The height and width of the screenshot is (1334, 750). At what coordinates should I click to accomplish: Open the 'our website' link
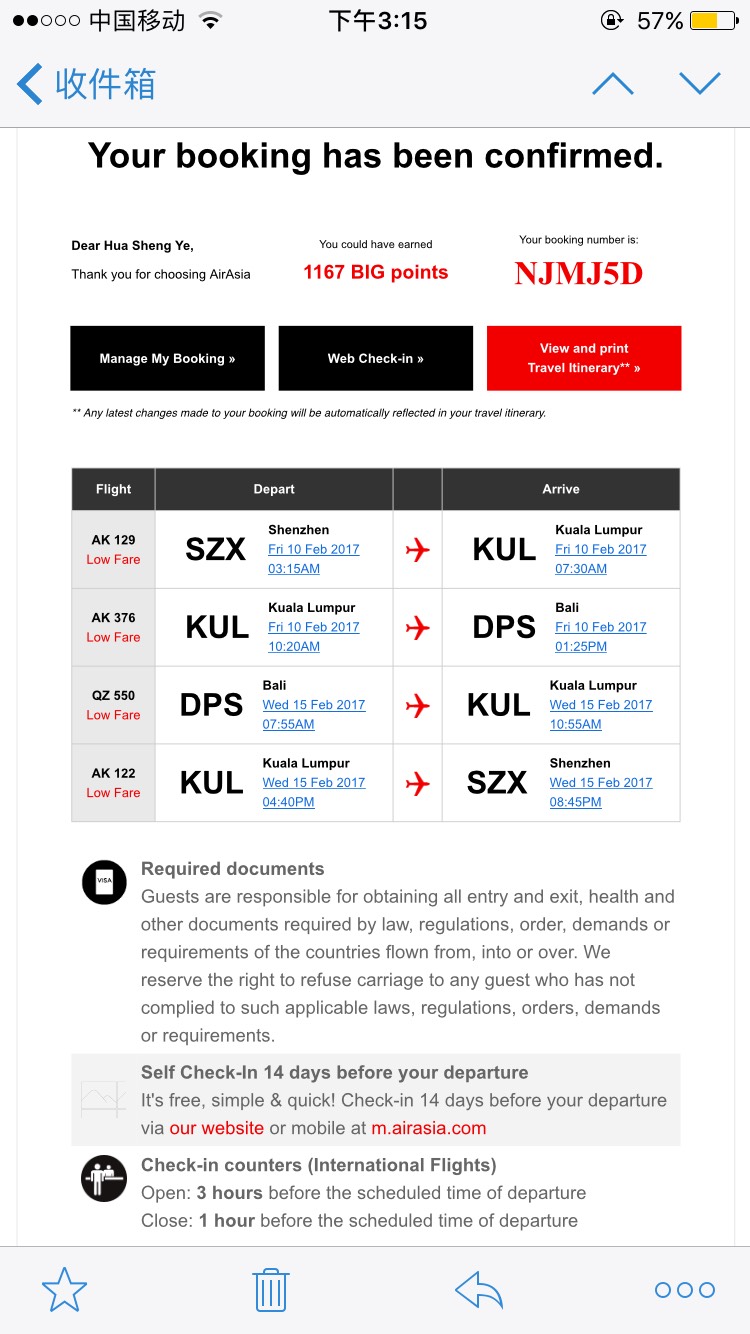217,1128
